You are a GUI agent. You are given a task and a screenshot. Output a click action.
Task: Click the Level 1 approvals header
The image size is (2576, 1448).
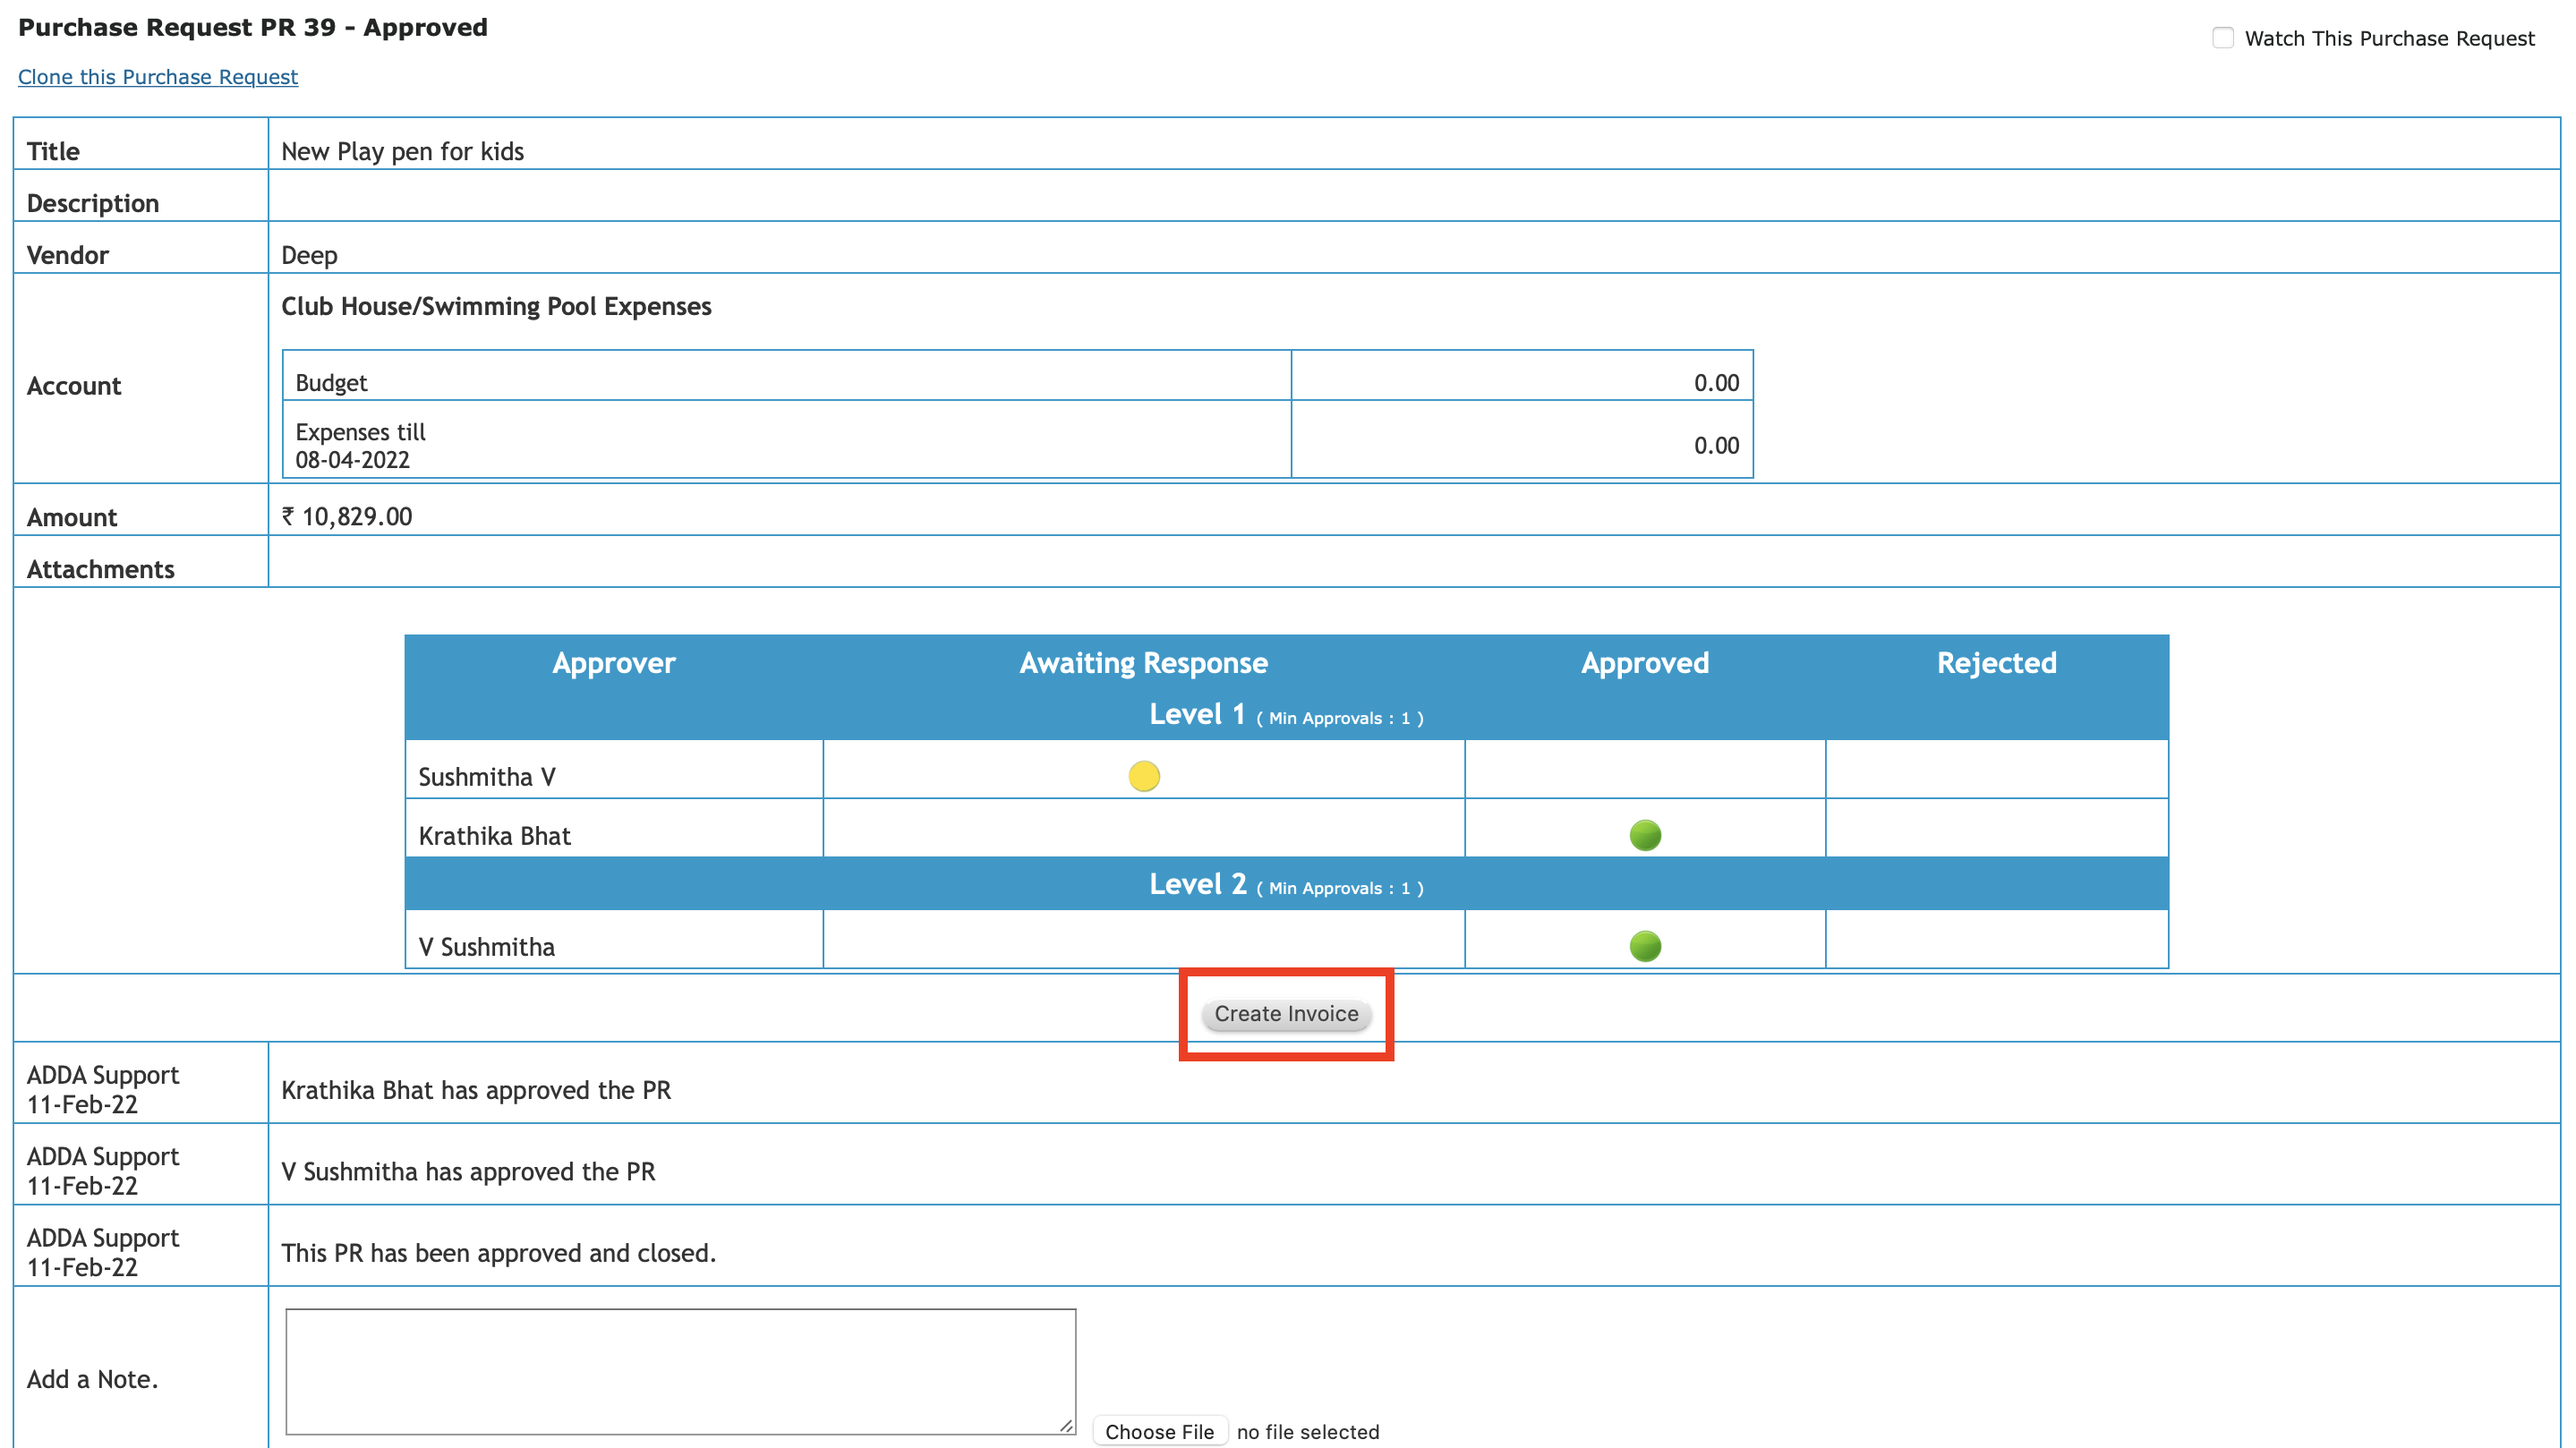click(1285, 714)
